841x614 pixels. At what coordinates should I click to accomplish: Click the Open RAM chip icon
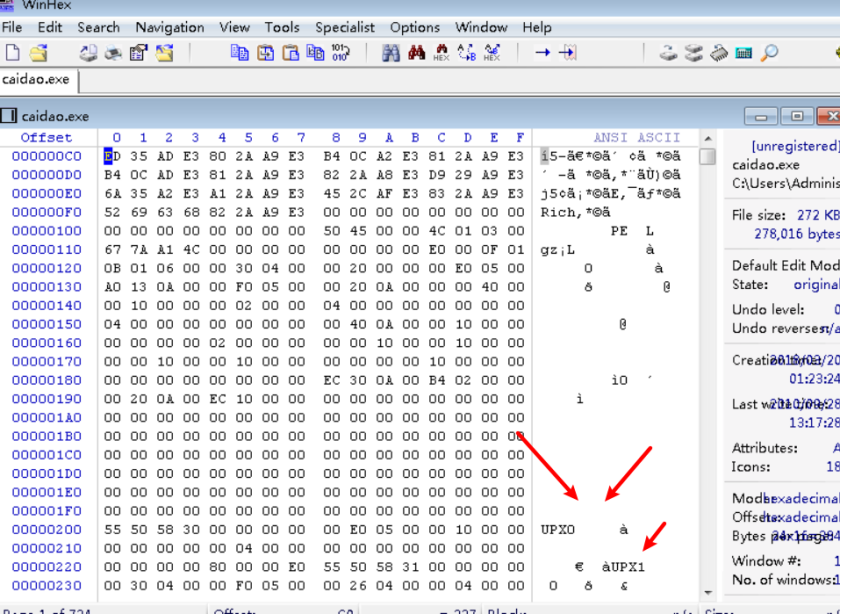pyautogui.click(x=719, y=53)
